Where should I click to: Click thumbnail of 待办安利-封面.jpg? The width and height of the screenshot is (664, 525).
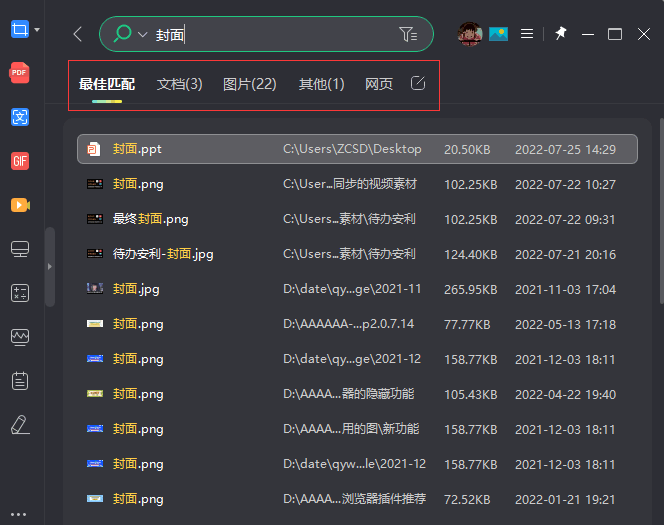click(95, 254)
